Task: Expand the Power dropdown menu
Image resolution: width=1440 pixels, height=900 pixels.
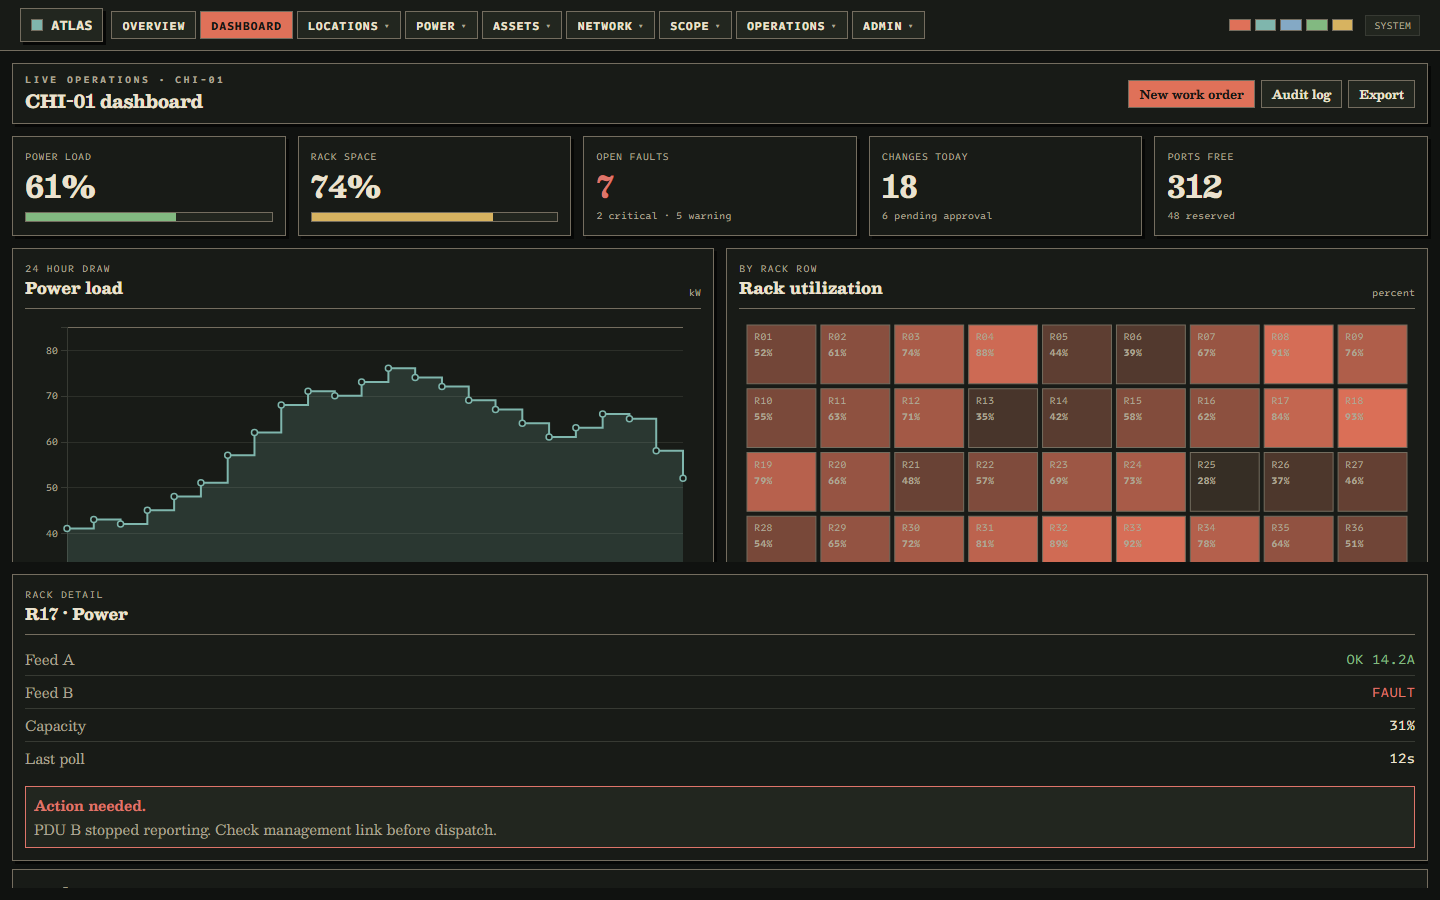Action: point(441,25)
